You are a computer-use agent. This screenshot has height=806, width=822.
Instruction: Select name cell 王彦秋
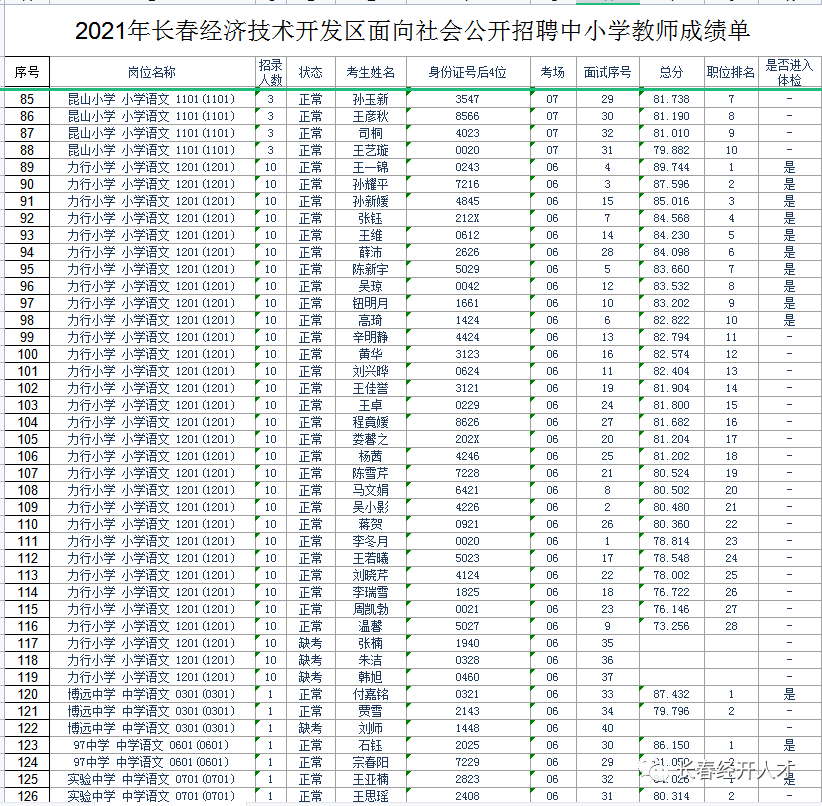[x=371, y=116]
